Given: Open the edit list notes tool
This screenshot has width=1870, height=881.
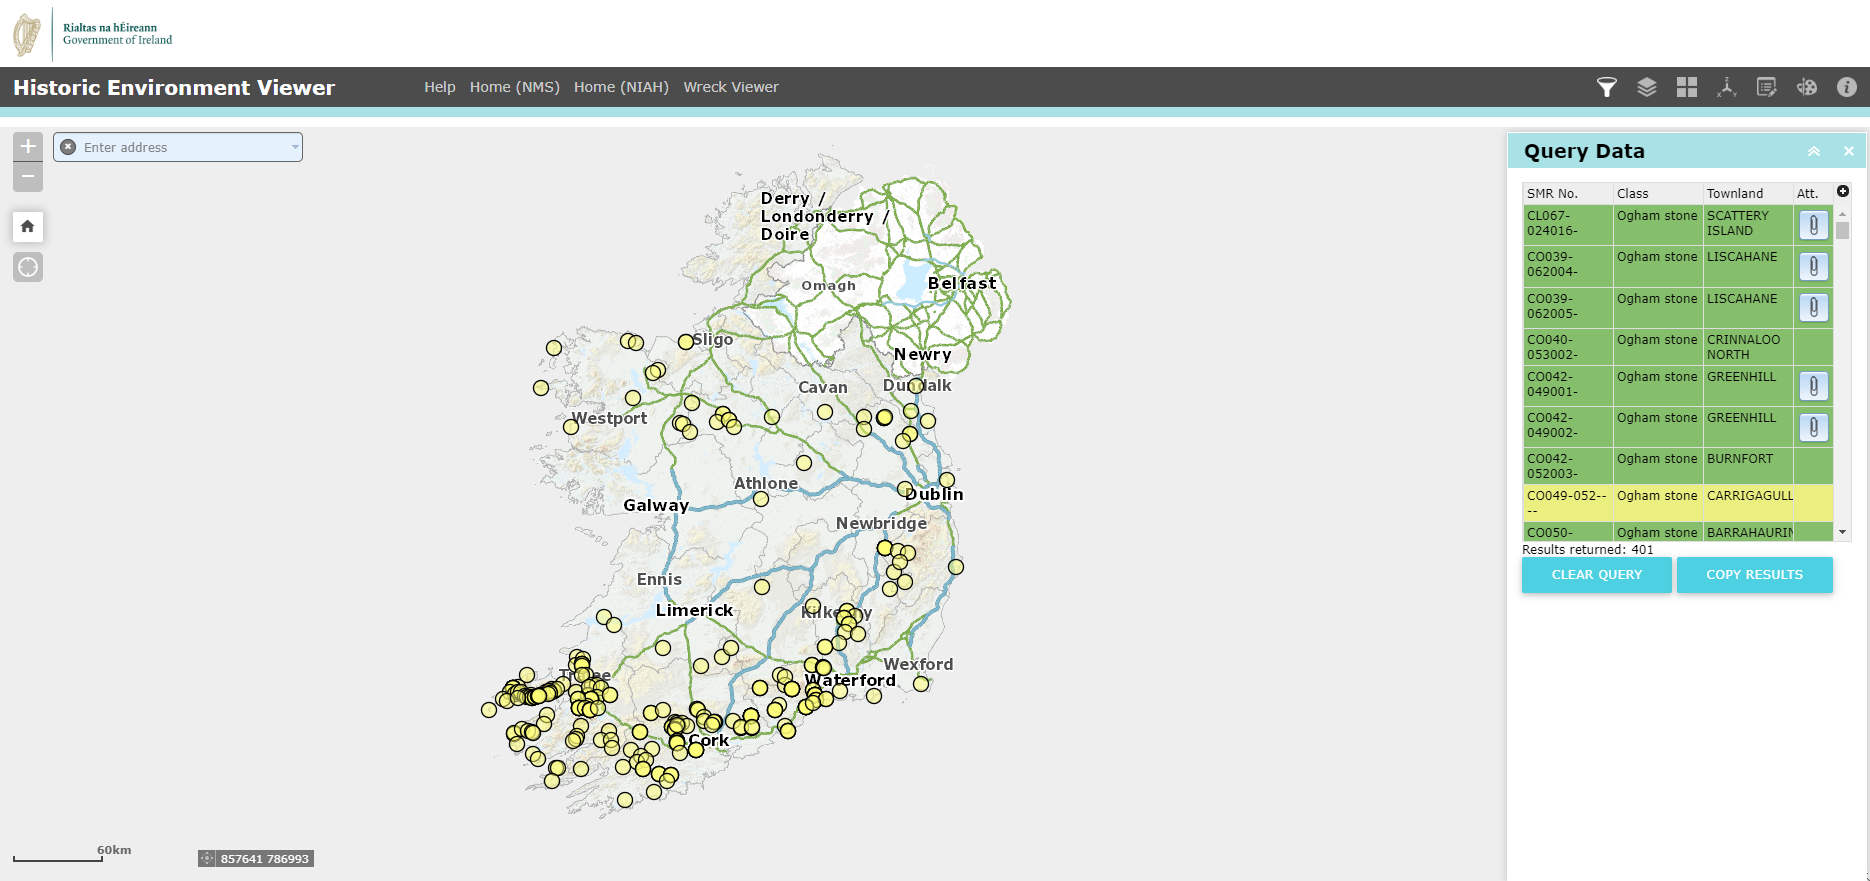Looking at the screenshot, I should click(x=1766, y=87).
